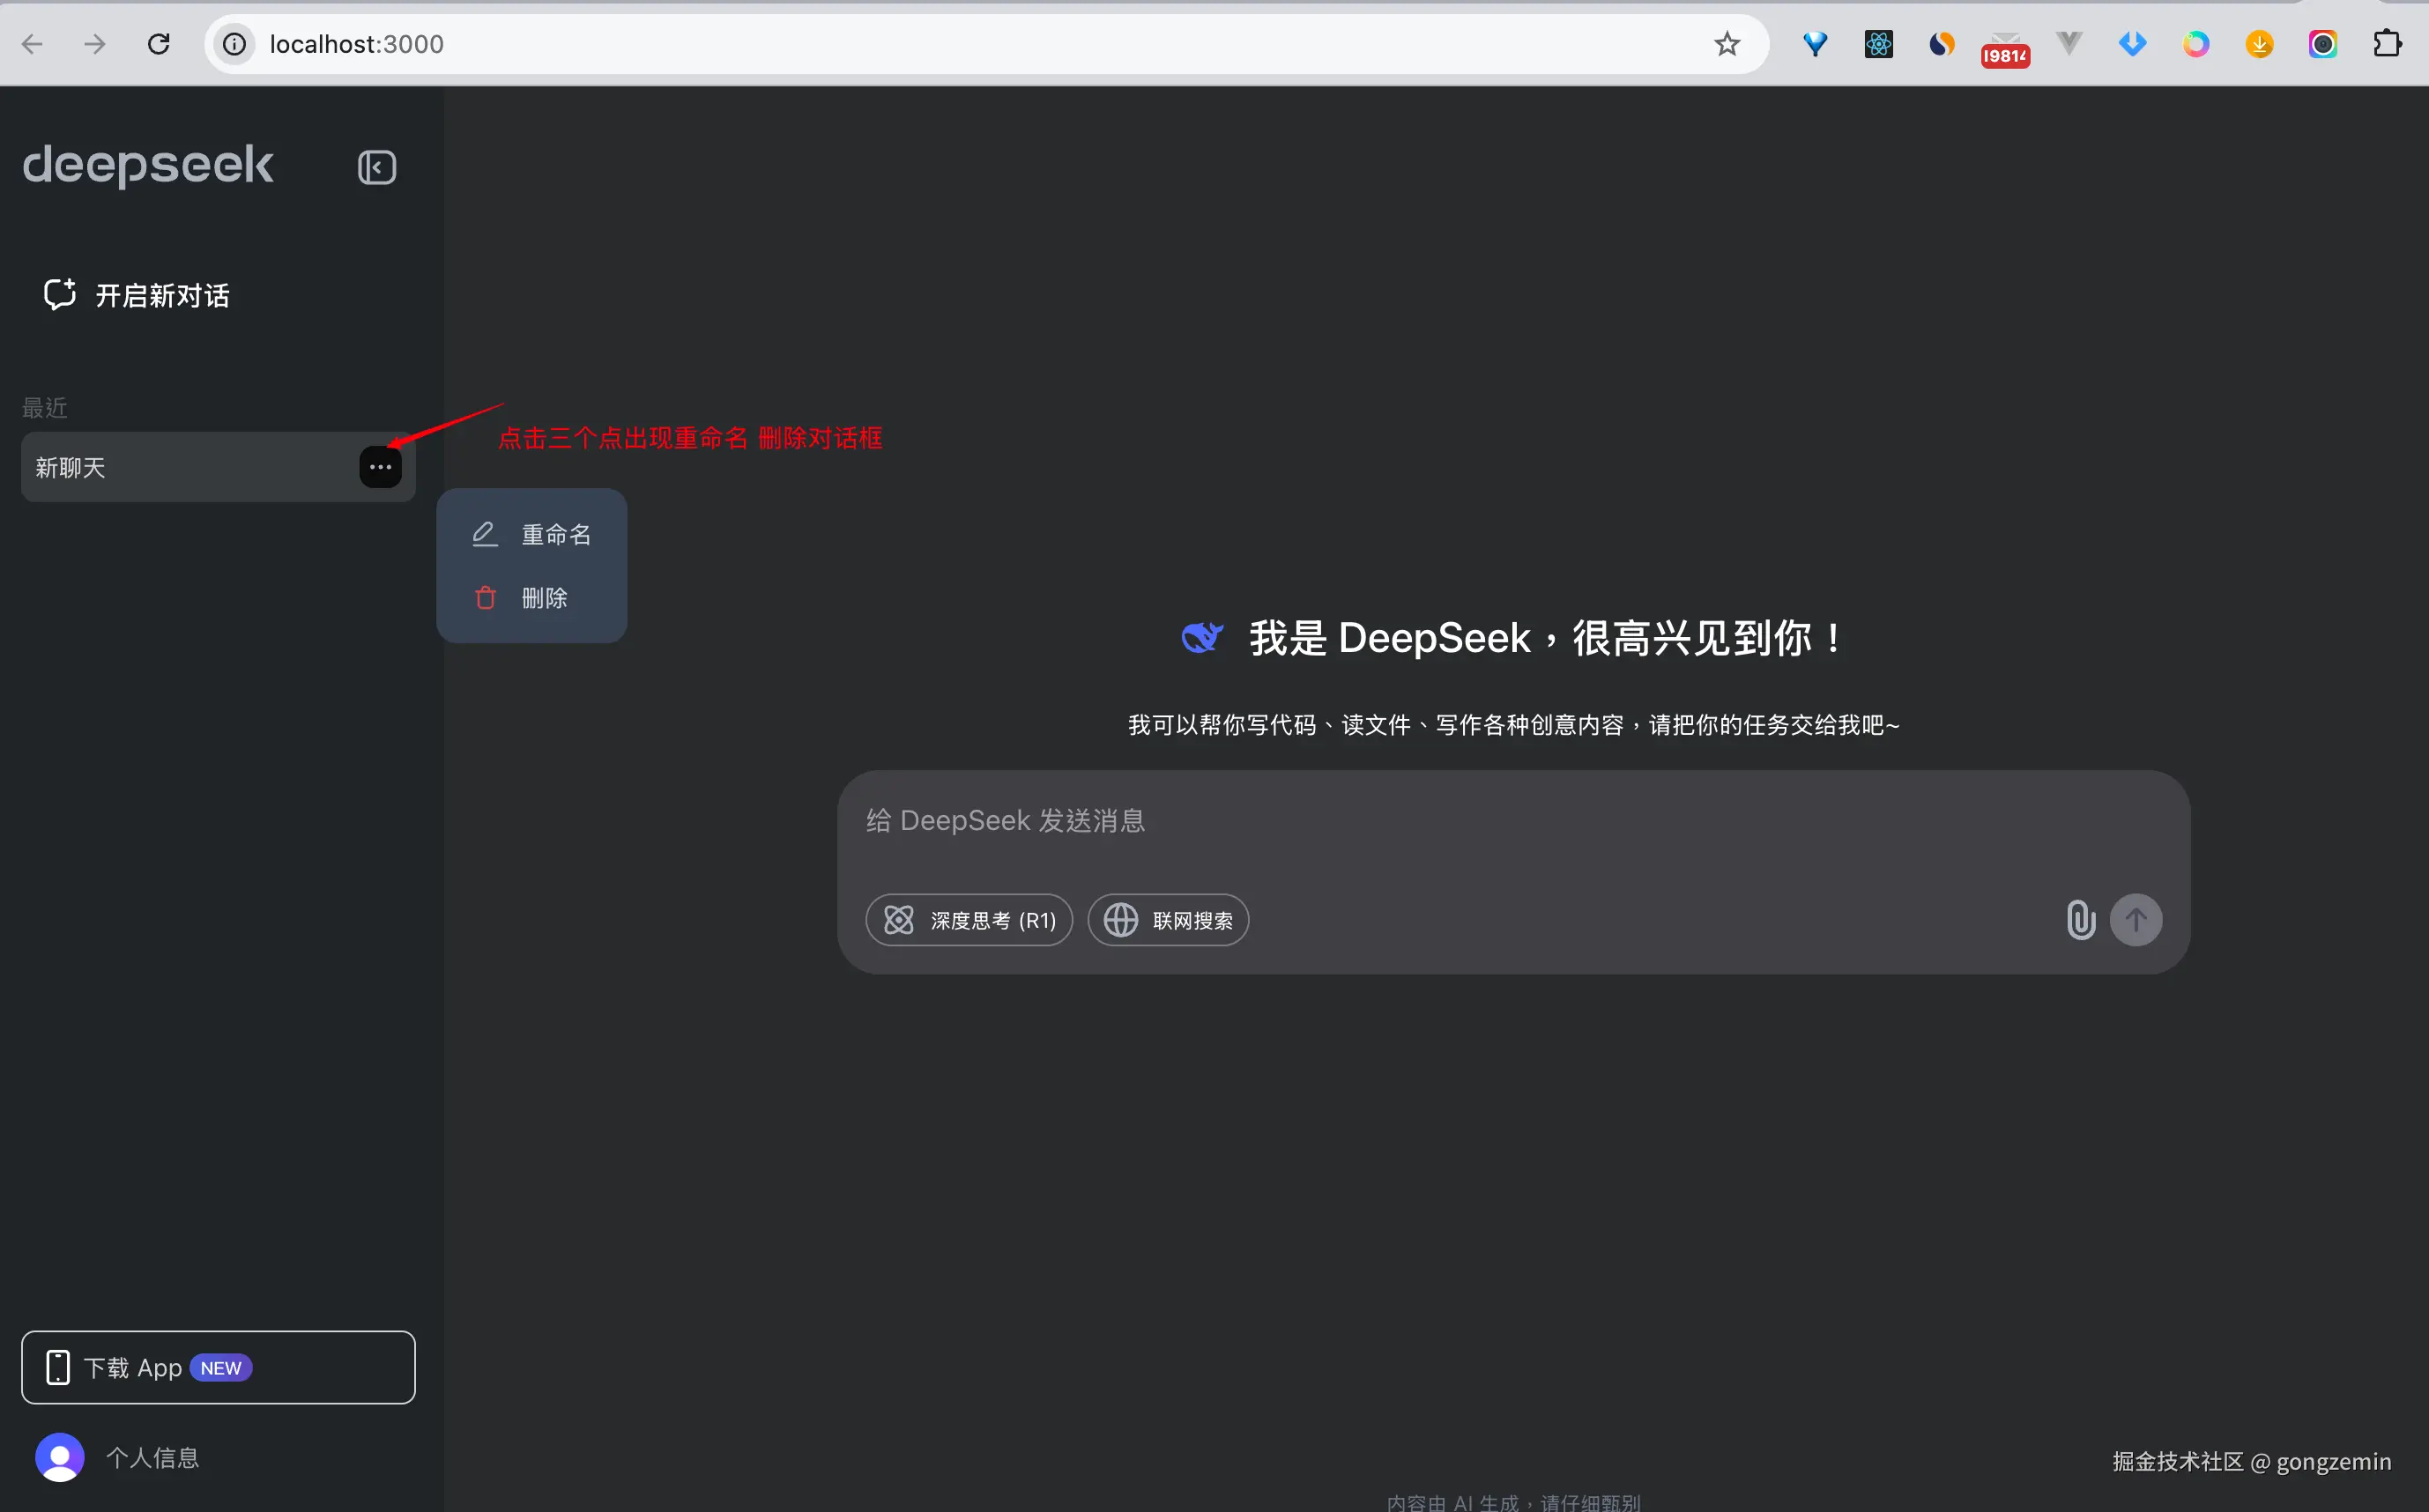This screenshot has width=2429, height=1512.
Task: Click the phone icon in 下载 App
Action: pos(58,1367)
